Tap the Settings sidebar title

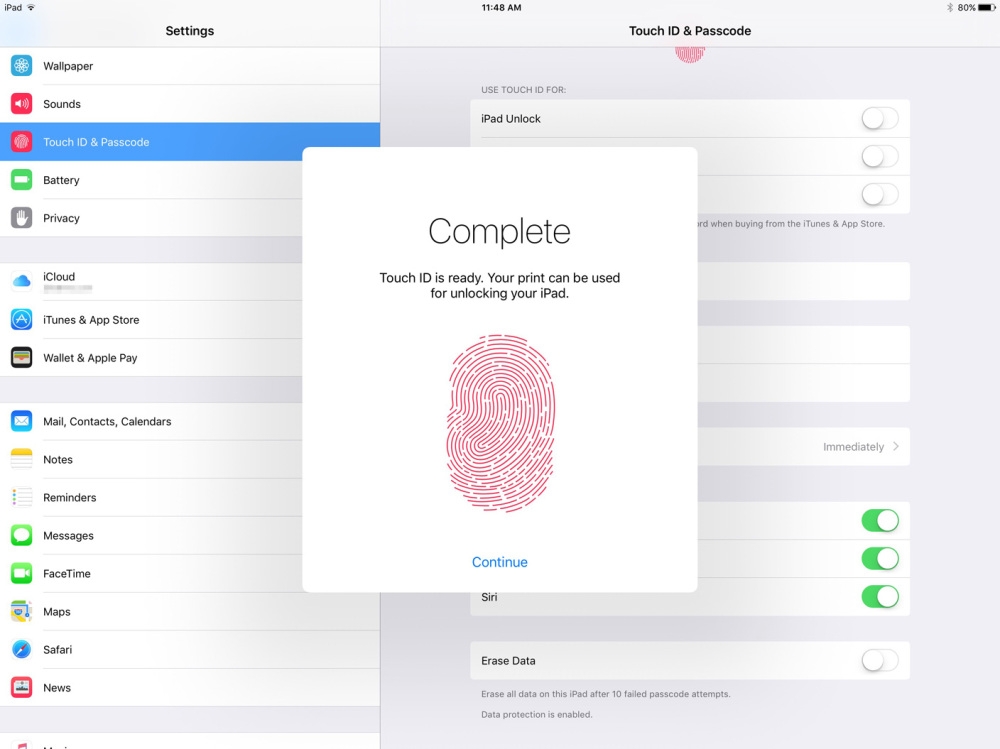[x=189, y=31]
